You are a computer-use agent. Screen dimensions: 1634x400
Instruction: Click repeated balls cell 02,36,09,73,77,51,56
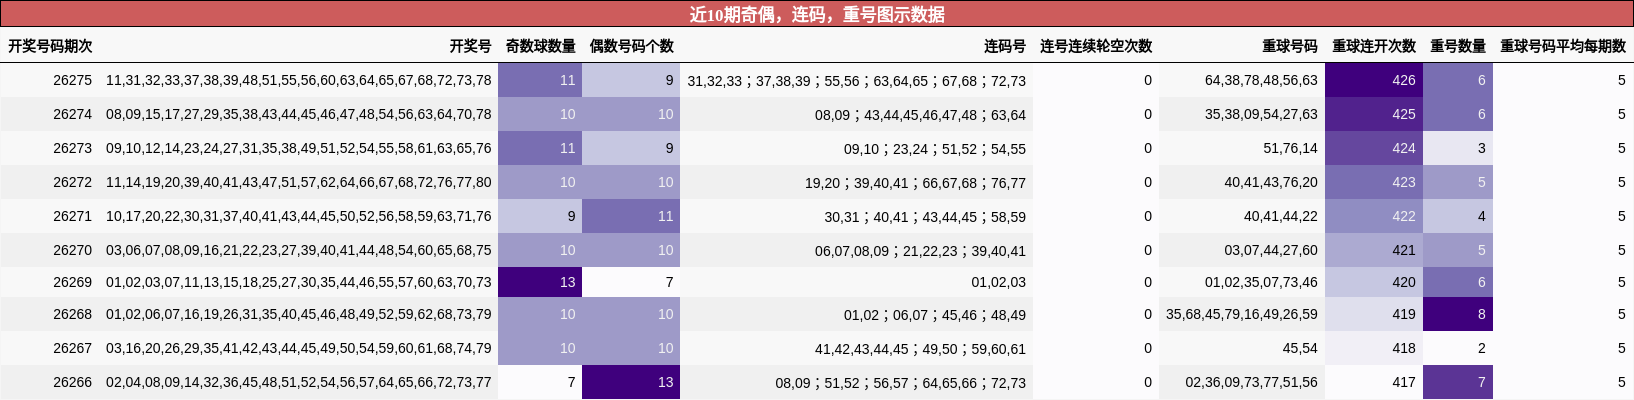[1242, 382]
